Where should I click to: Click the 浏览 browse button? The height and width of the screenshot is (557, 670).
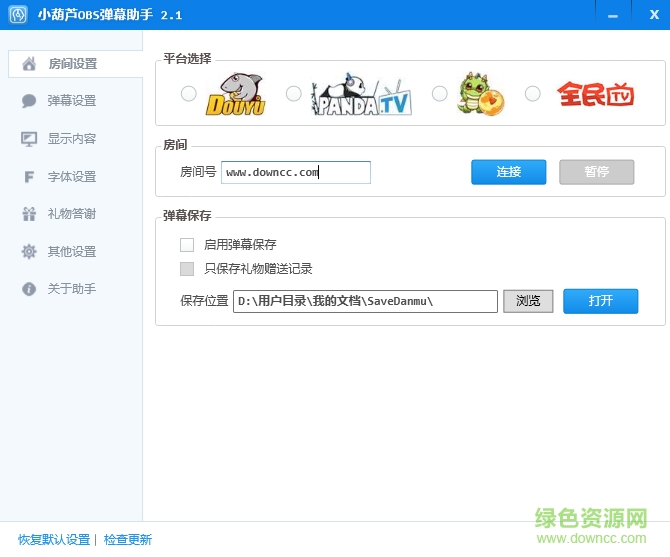[x=528, y=301]
